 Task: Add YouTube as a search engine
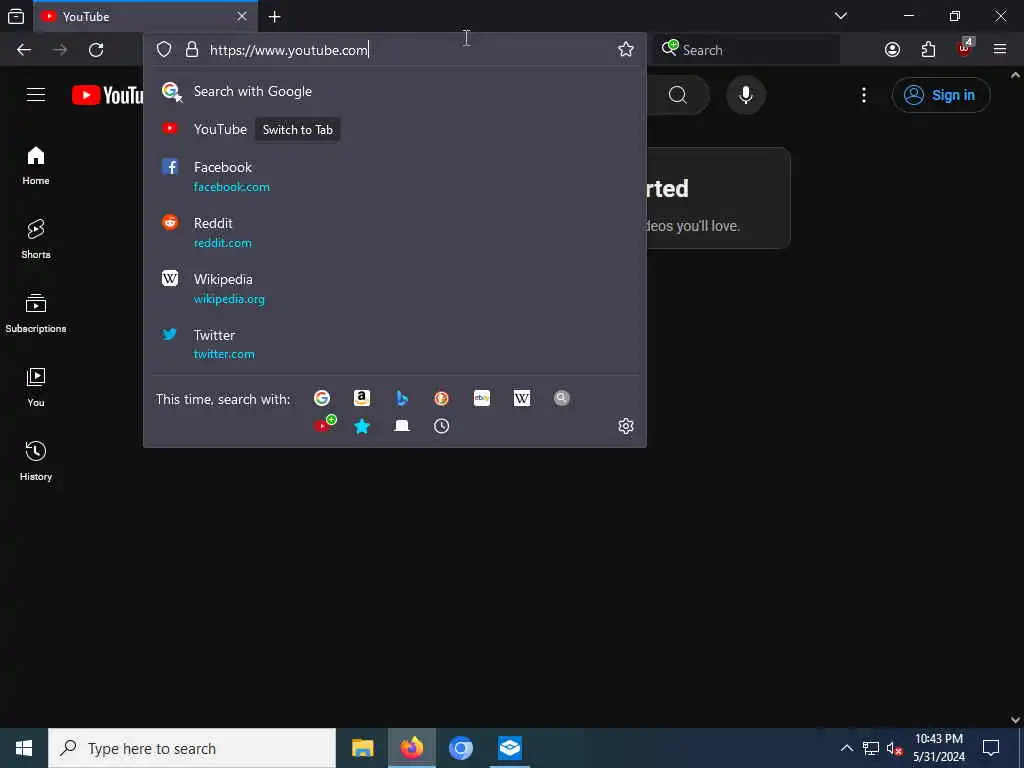(x=325, y=424)
